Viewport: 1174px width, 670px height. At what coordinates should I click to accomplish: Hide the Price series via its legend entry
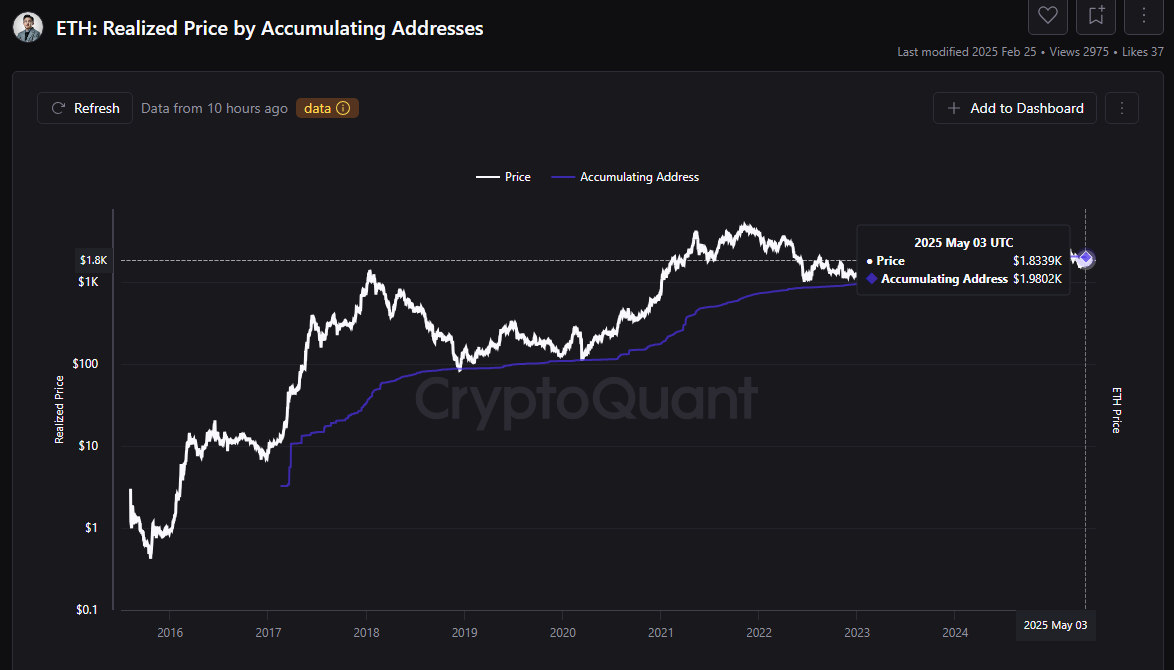pyautogui.click(x=504, y=176)
